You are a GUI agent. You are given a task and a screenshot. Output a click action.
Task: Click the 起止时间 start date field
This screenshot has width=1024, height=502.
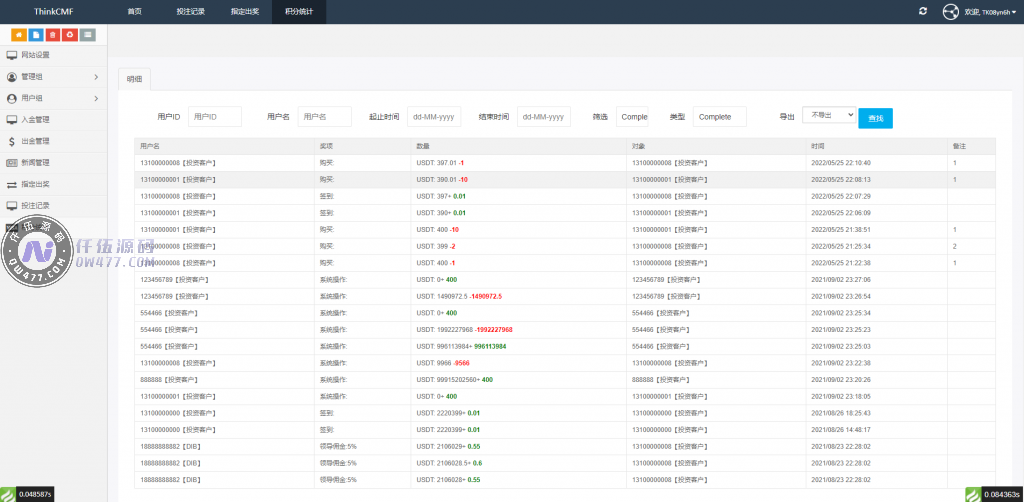click(x=434, y=117)
